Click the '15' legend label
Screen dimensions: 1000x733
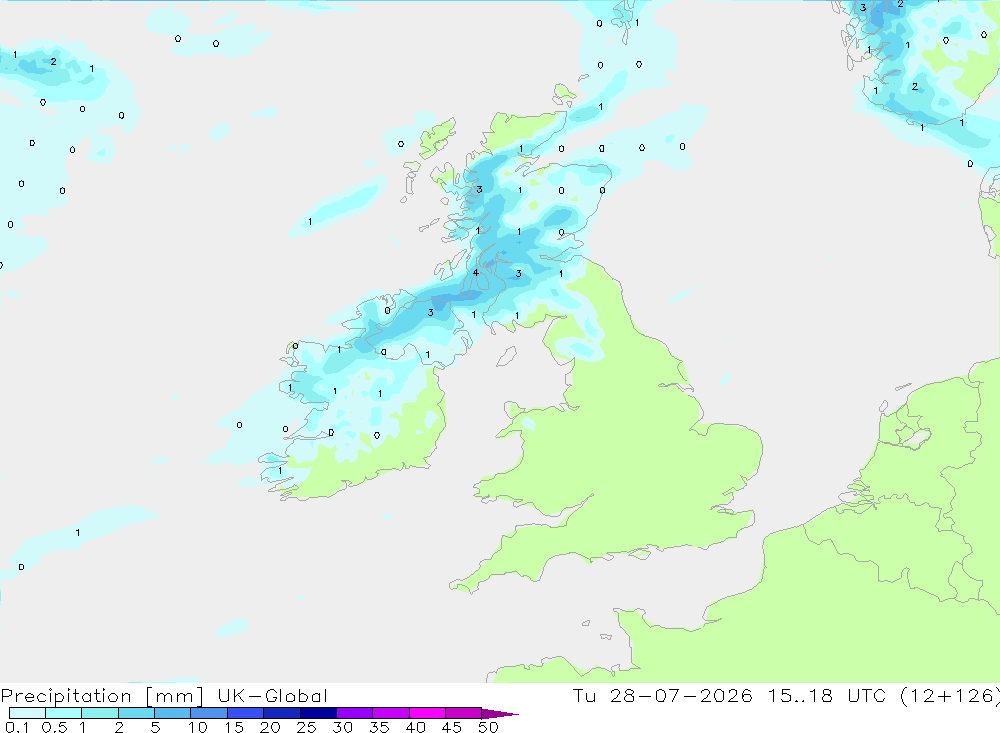pos(234,727)
